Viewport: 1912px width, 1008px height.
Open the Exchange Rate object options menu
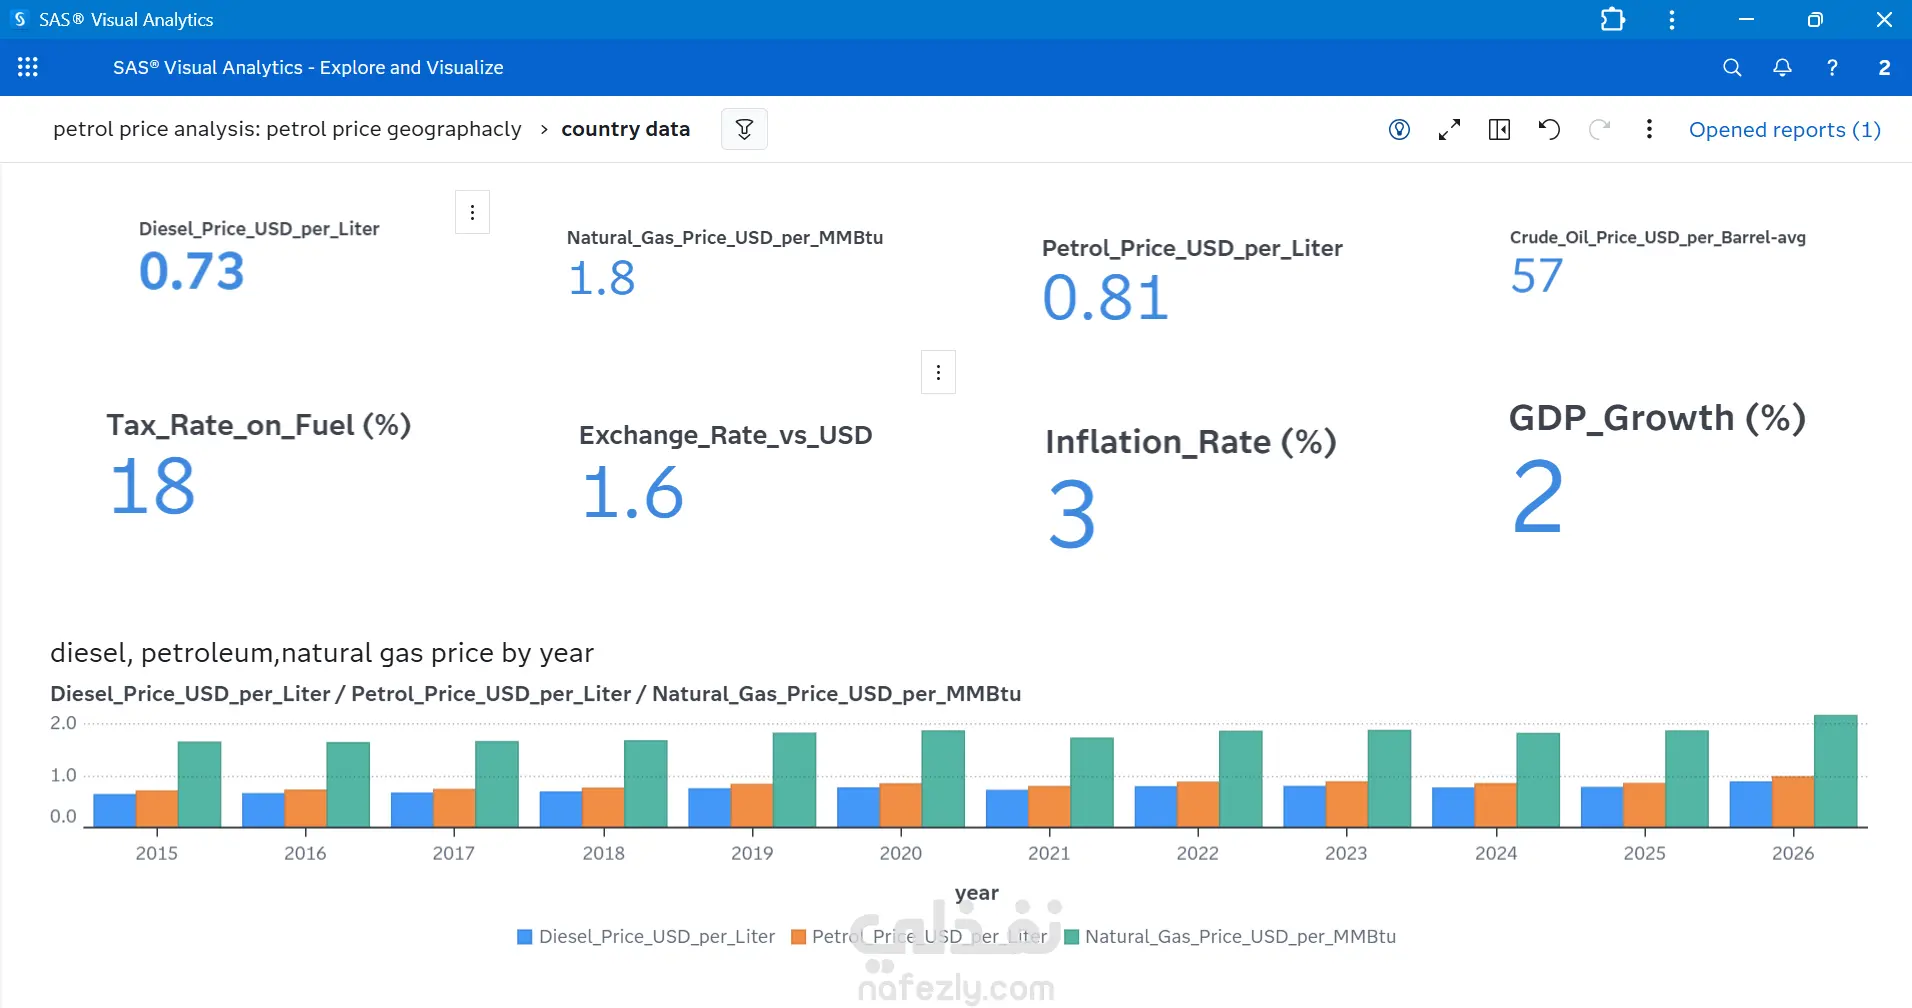pos(938,372)
